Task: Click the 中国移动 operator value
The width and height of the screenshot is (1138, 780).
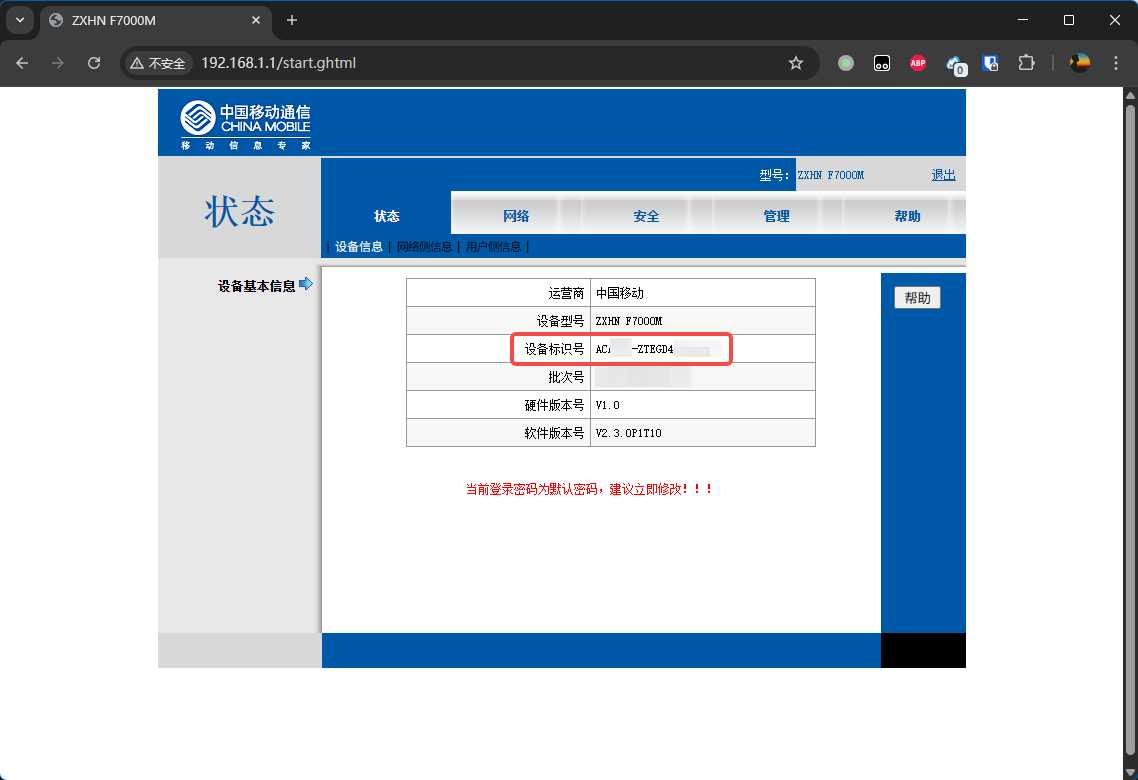Action: pyautogui.click(x=620, y=293)
